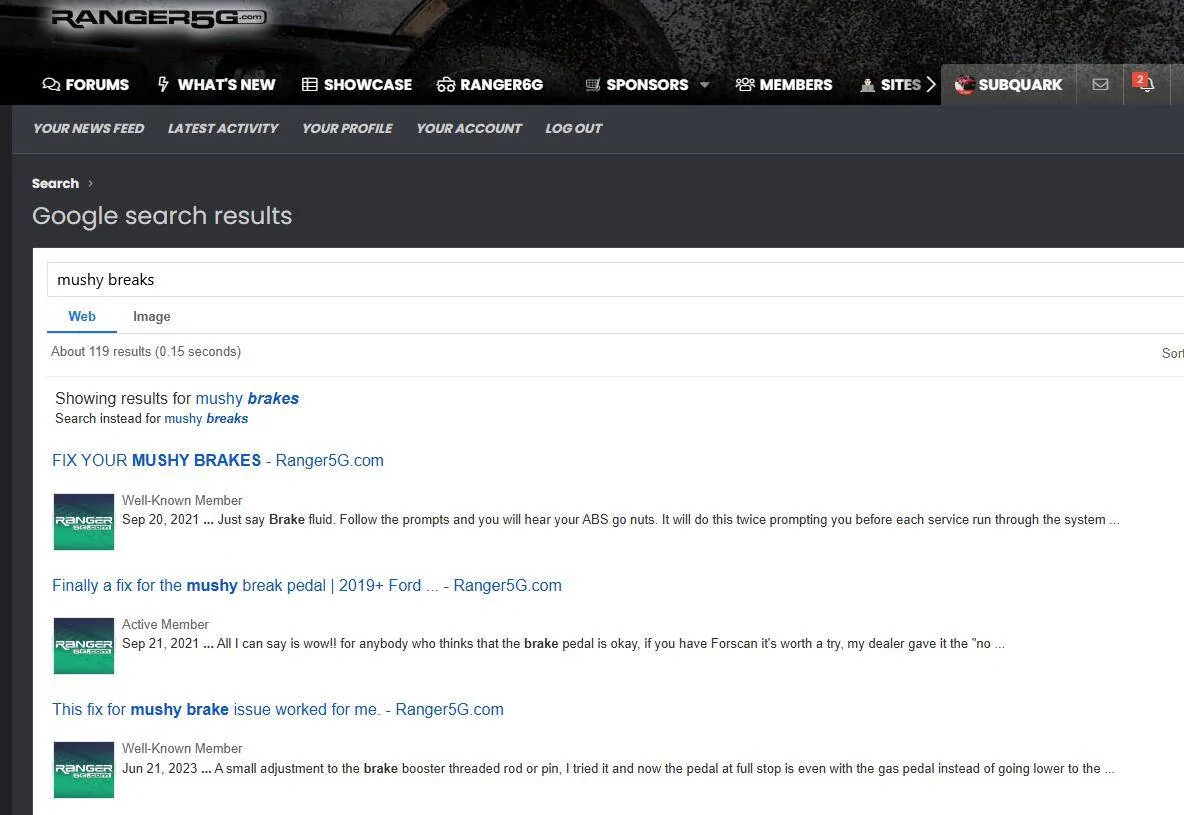Click the Sep 21, 2021 Forscan snippet text
The height and width of the screenshot is (815, 1184).
click(563, 644)
